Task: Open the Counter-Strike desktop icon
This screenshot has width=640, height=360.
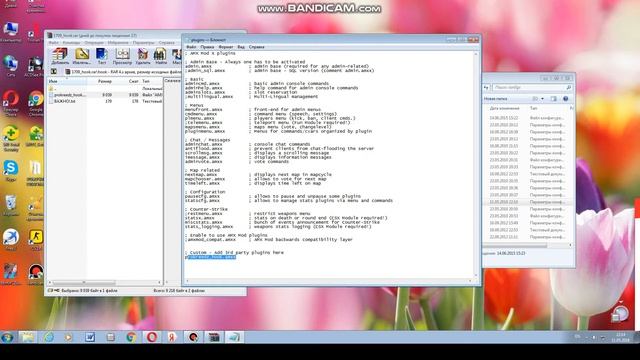Action: (x=36, y=240)
